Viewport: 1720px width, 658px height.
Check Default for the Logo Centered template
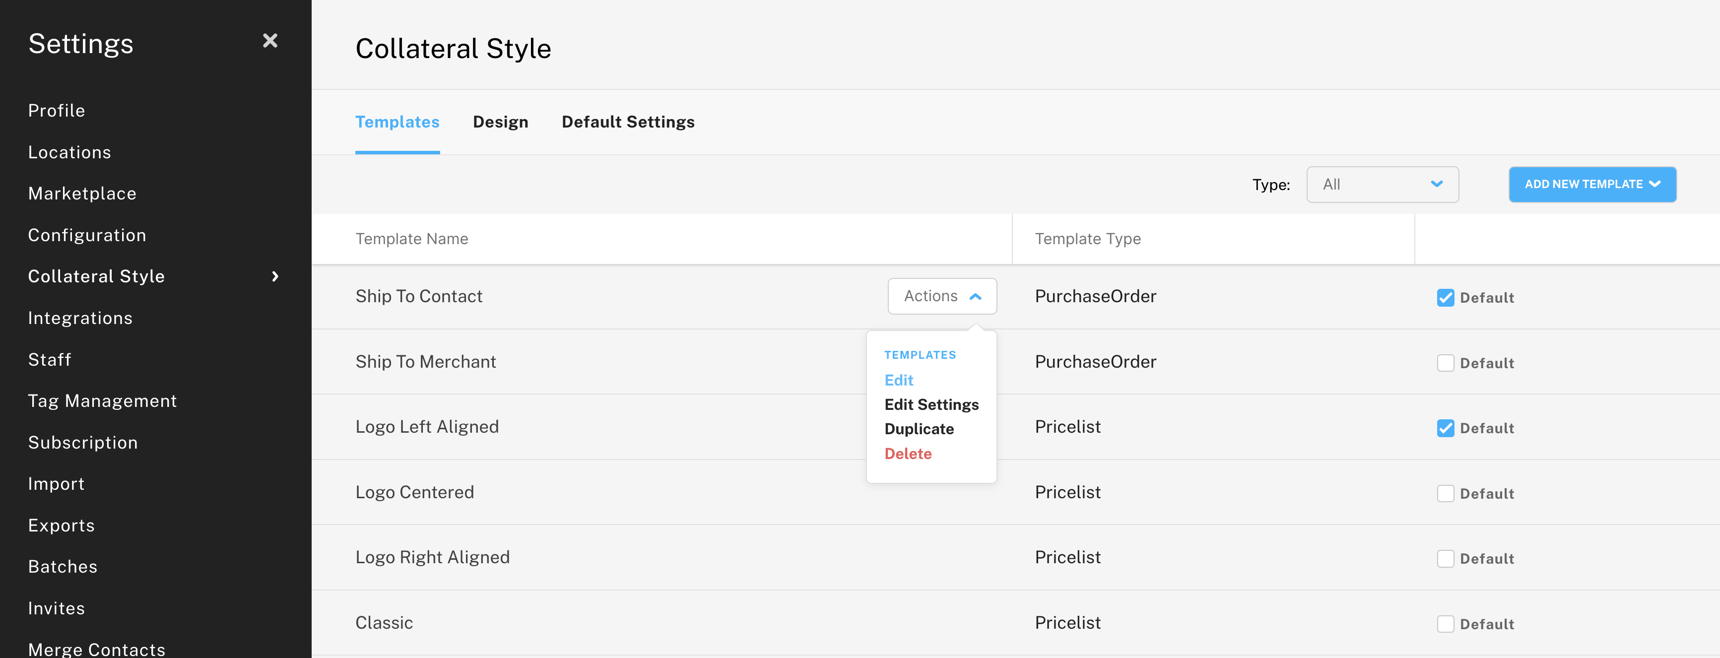[x=1445, y=493]
